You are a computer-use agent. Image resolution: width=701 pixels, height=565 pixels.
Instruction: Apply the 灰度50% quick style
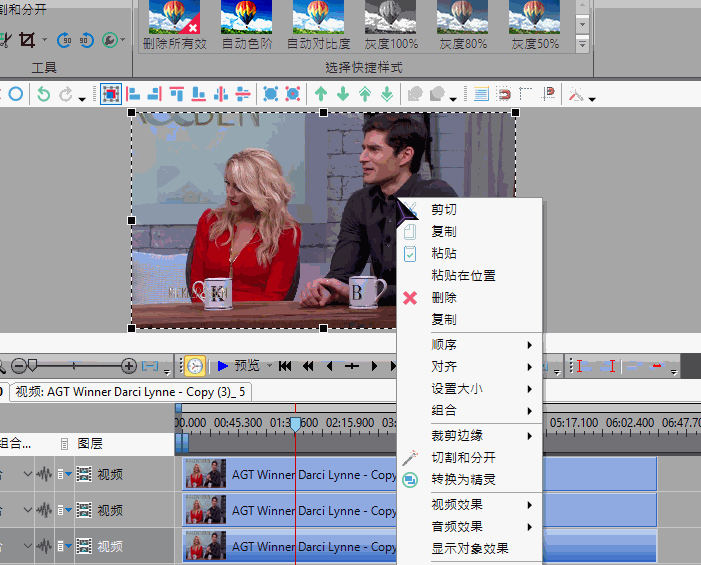535,25
